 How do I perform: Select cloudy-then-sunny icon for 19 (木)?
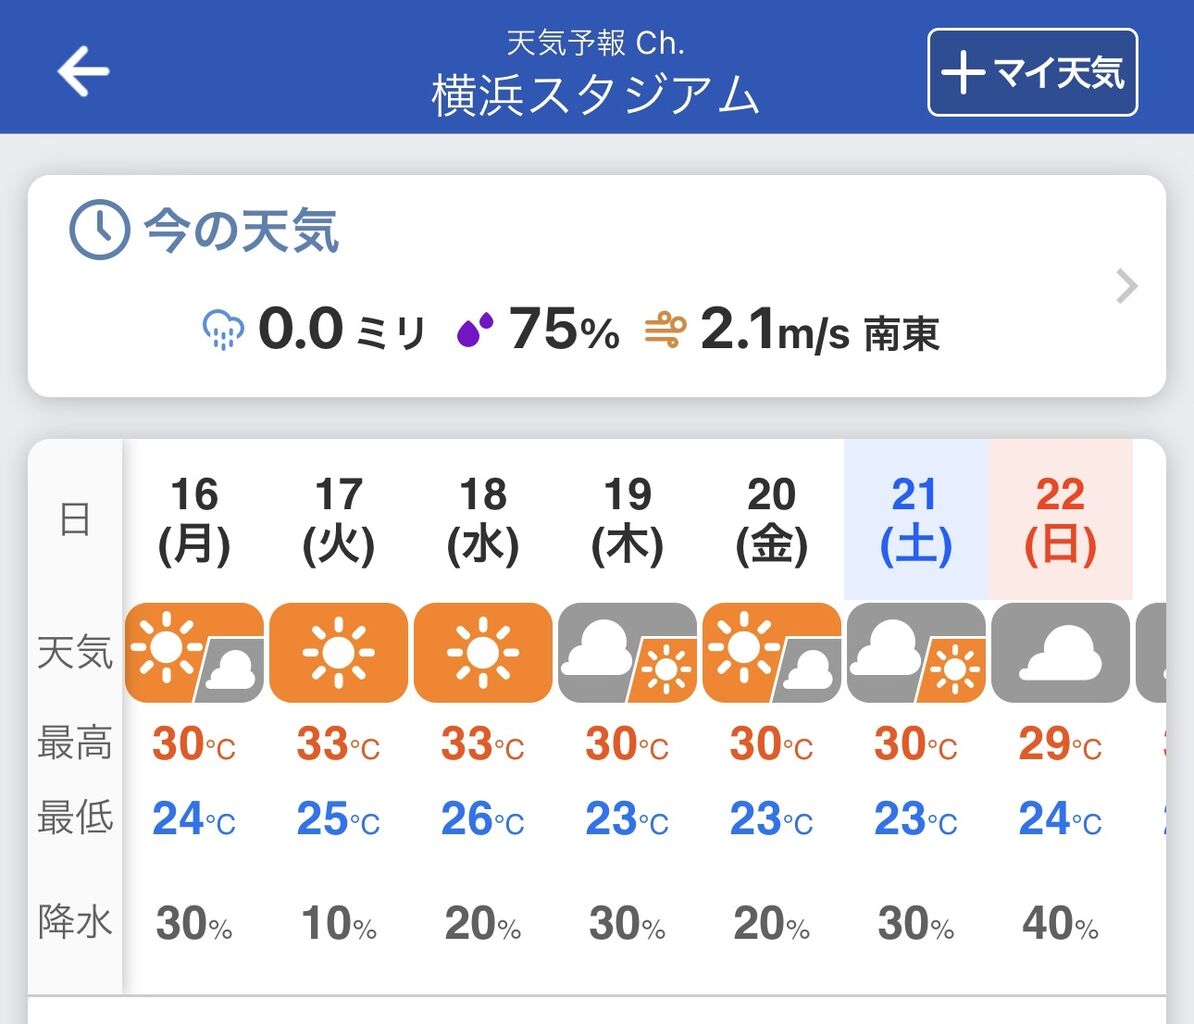(x=627, y=652)
